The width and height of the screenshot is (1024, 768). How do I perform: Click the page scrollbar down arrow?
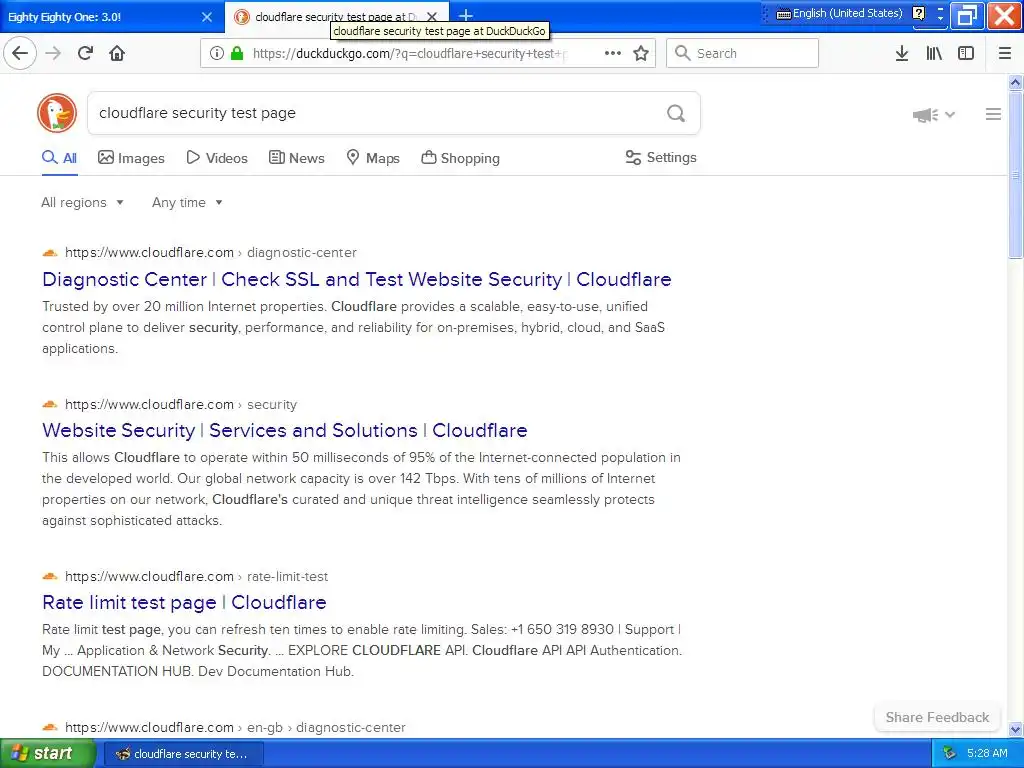pos(1015,729)
